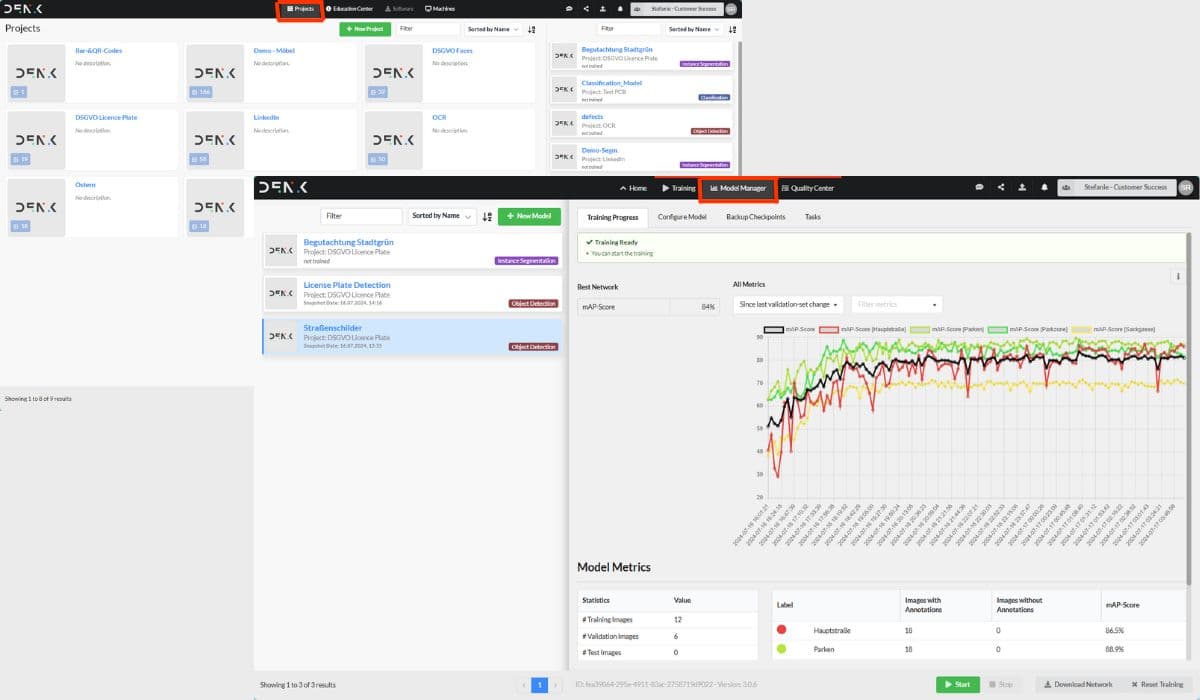Click the DENK logo in Model Manager window

pyautogui.click(x=283, y=187)
